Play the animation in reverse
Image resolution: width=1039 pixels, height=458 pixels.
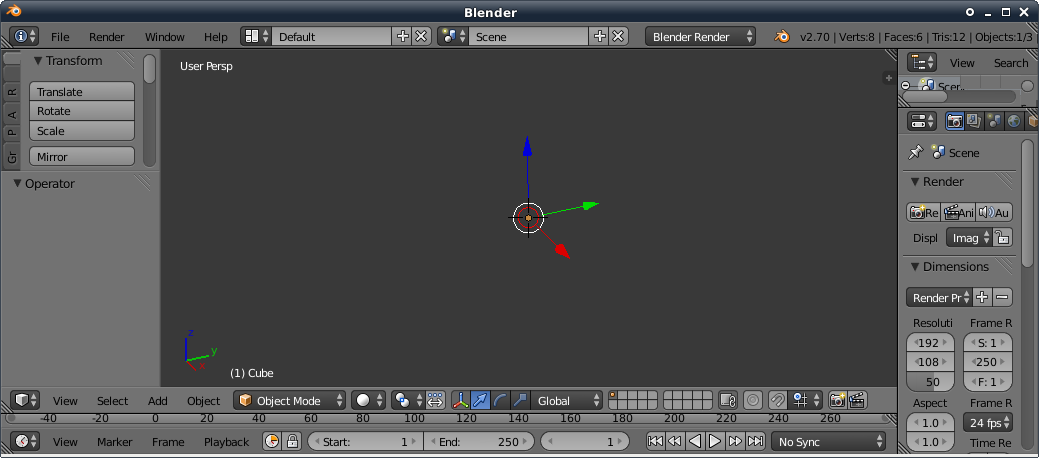(x=694, y=441)
